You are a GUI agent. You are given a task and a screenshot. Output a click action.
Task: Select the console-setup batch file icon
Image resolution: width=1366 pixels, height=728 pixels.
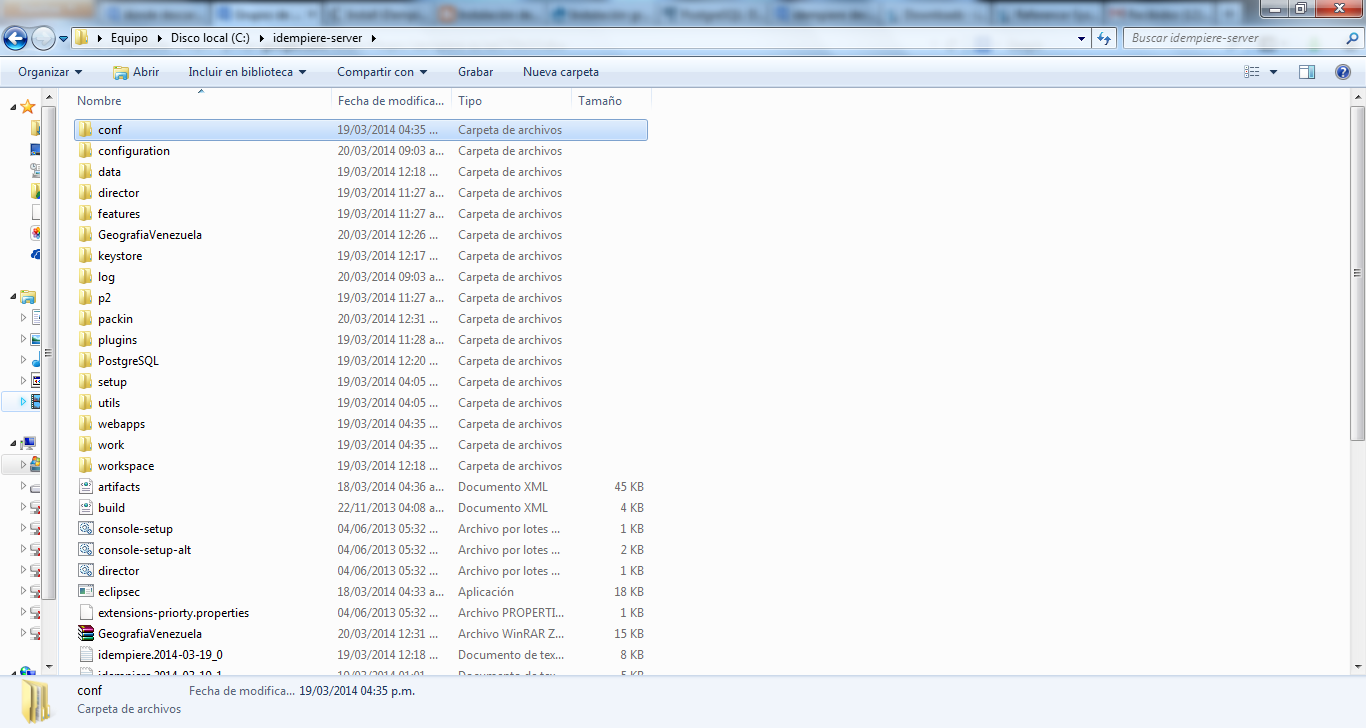coord(86,529)
